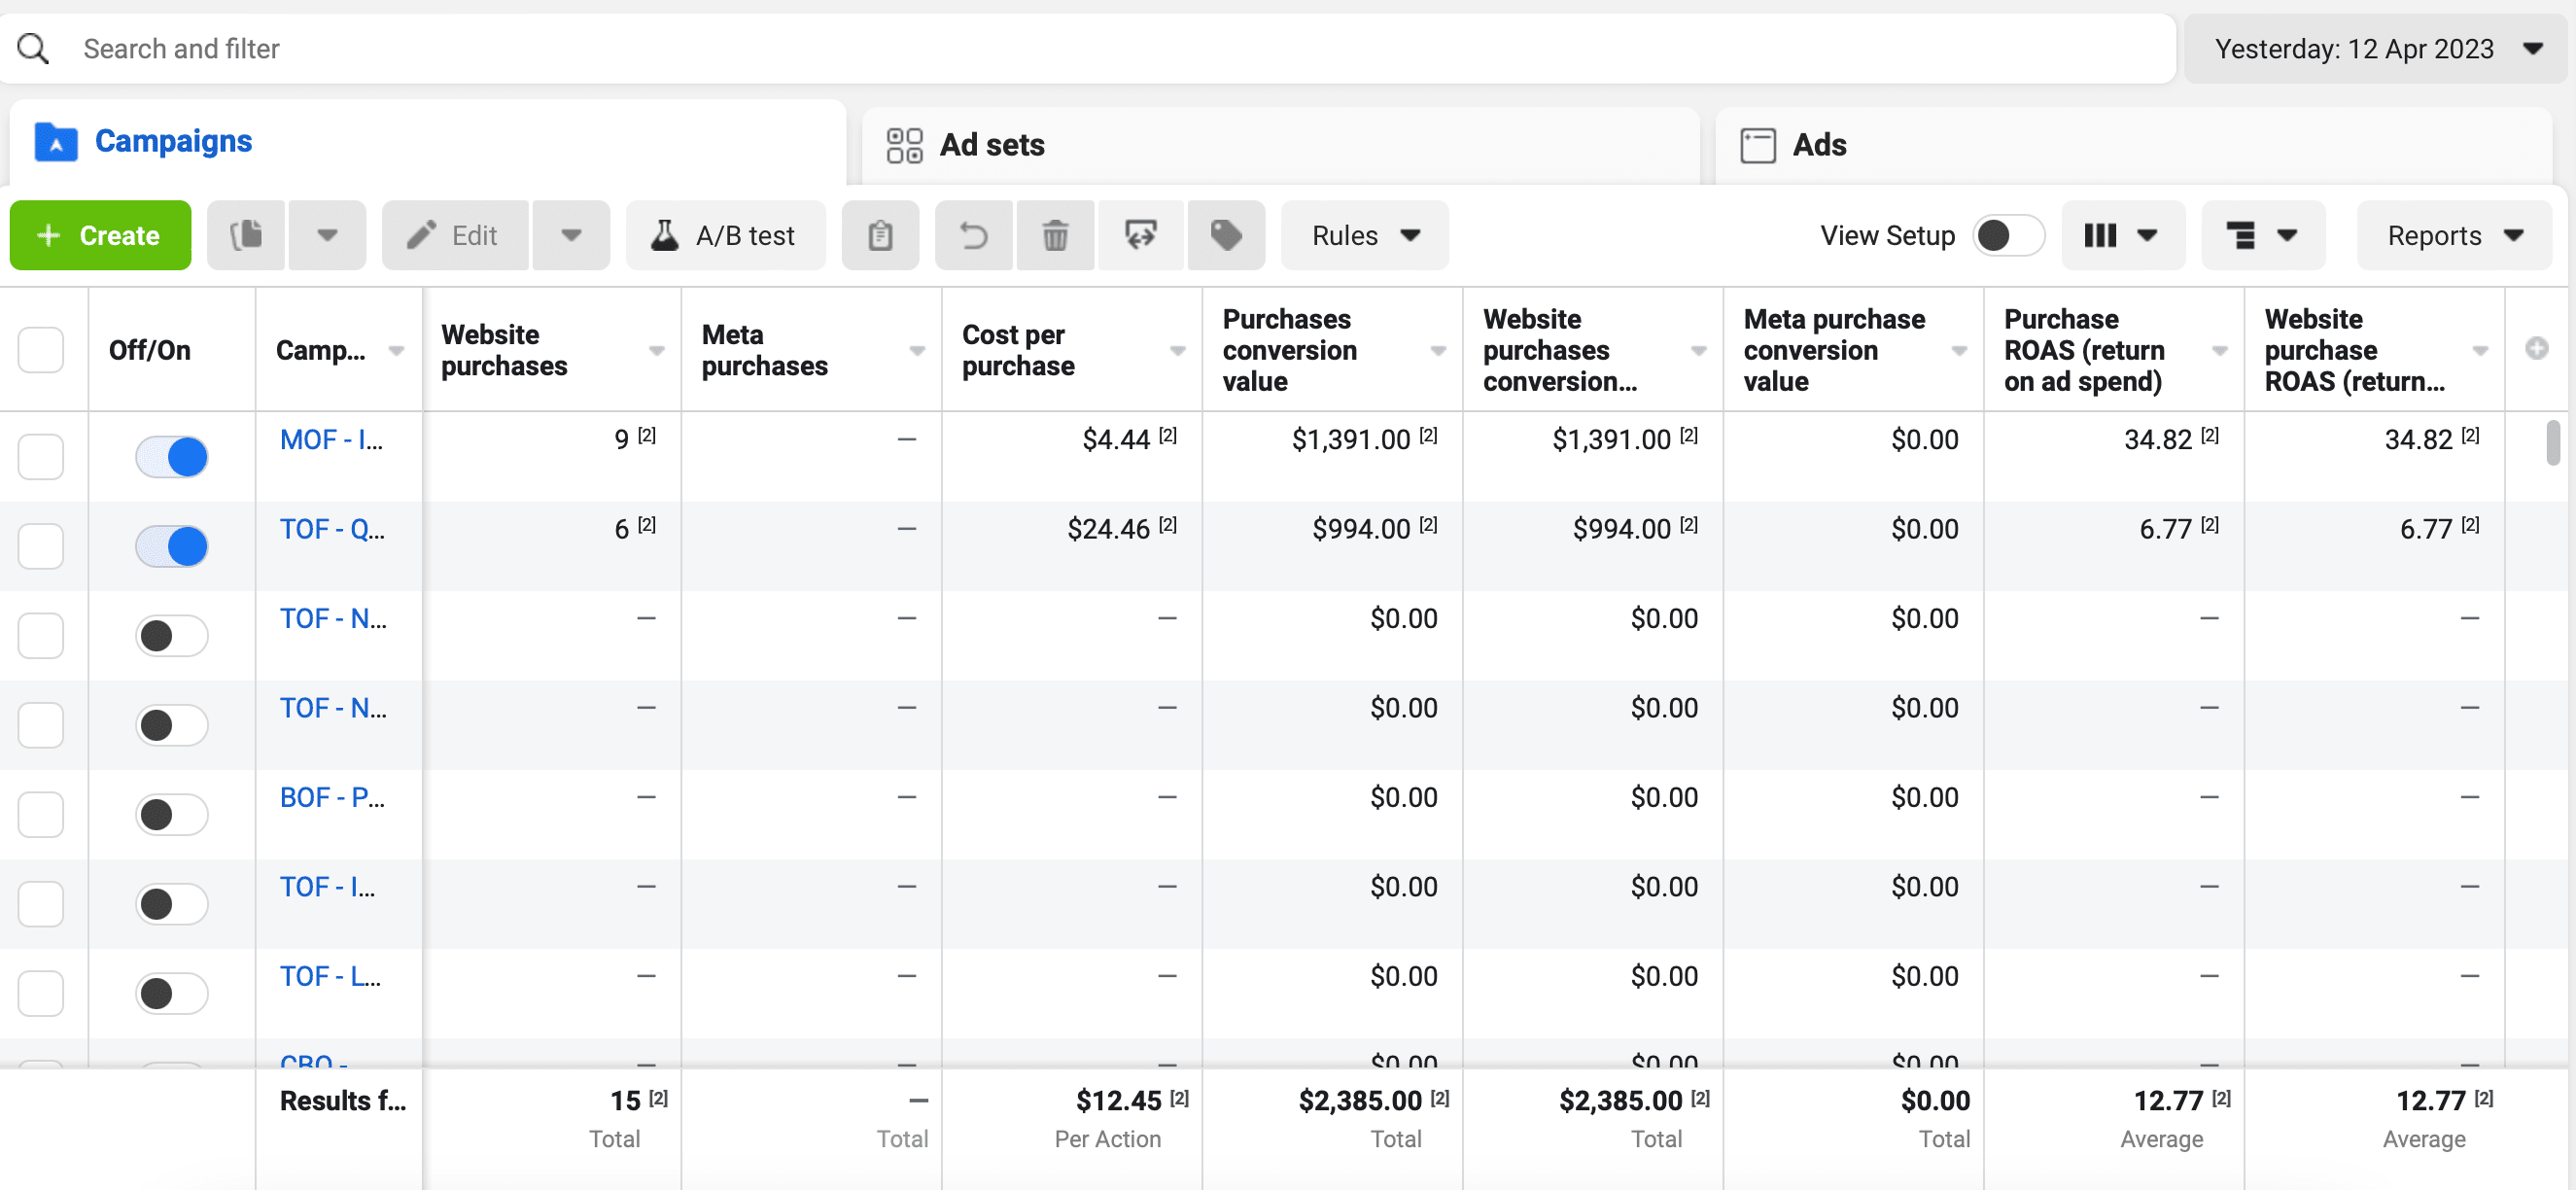Open the breakdown rows icon menu
This screenshot has width=2576, height=1190.
(x=2261, y=236)
